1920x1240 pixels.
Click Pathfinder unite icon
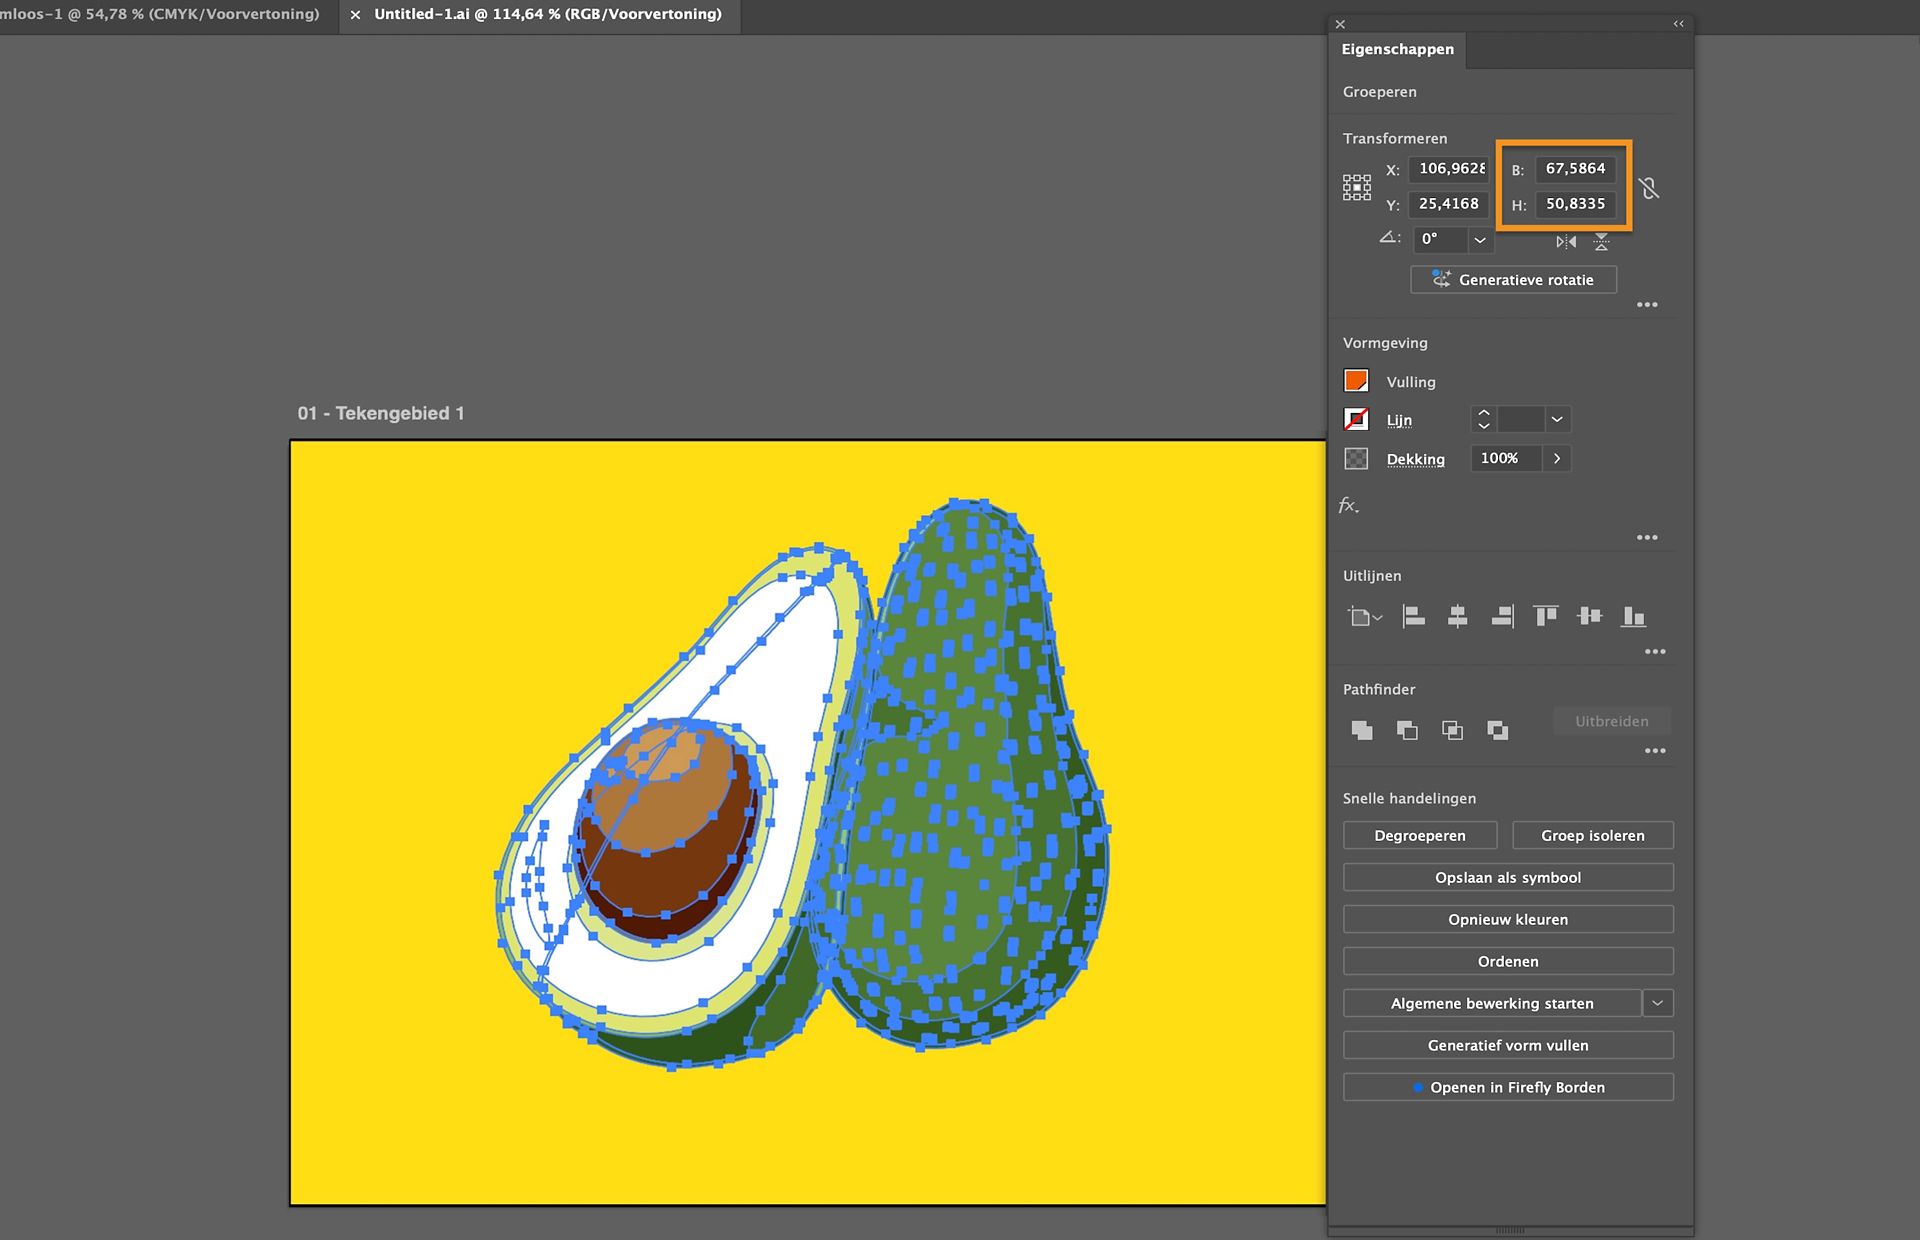coord(1362,730)
